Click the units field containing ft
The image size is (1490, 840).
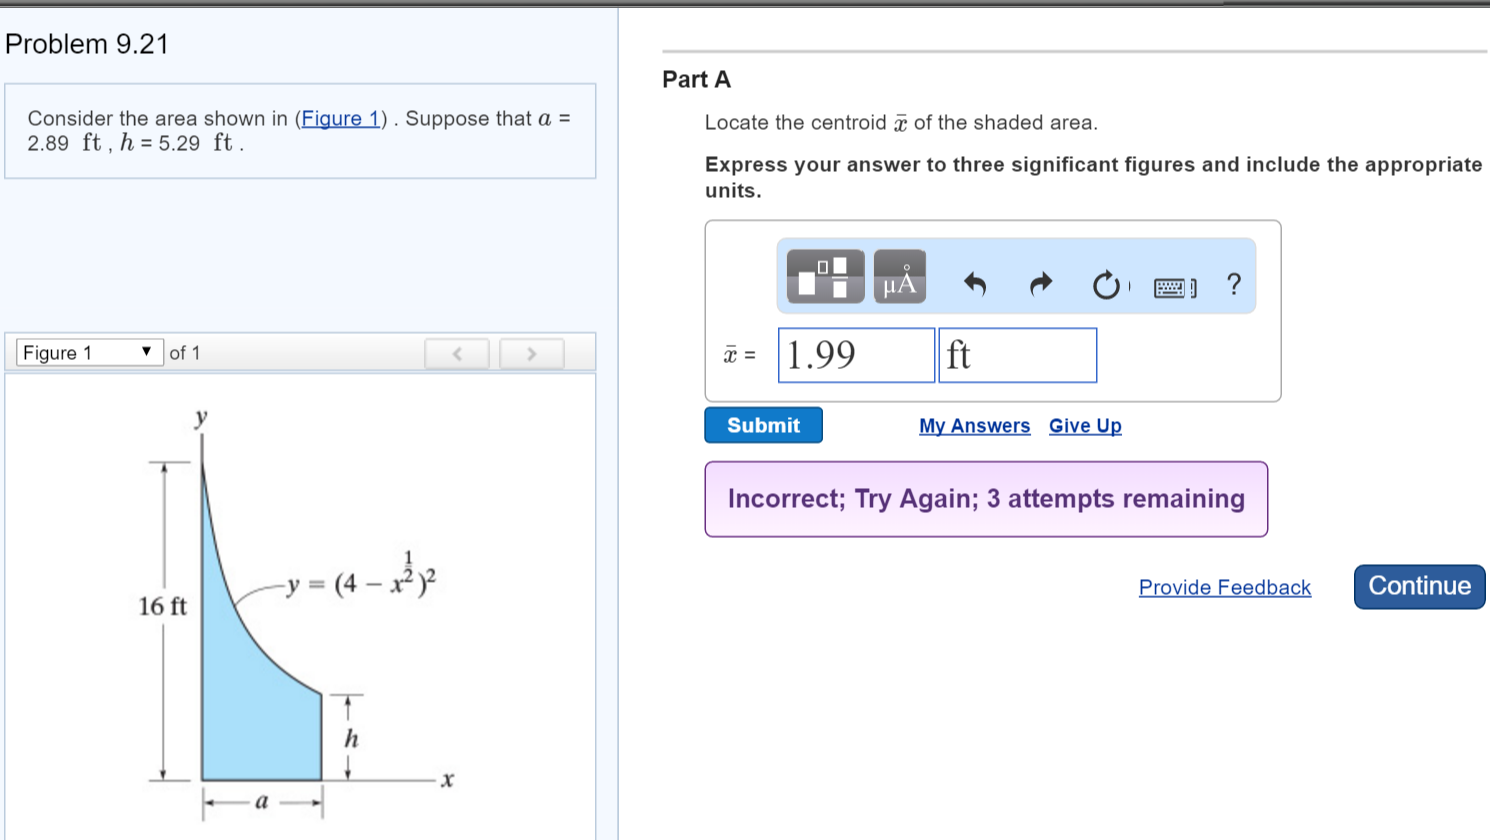(x=1018, y=355)
